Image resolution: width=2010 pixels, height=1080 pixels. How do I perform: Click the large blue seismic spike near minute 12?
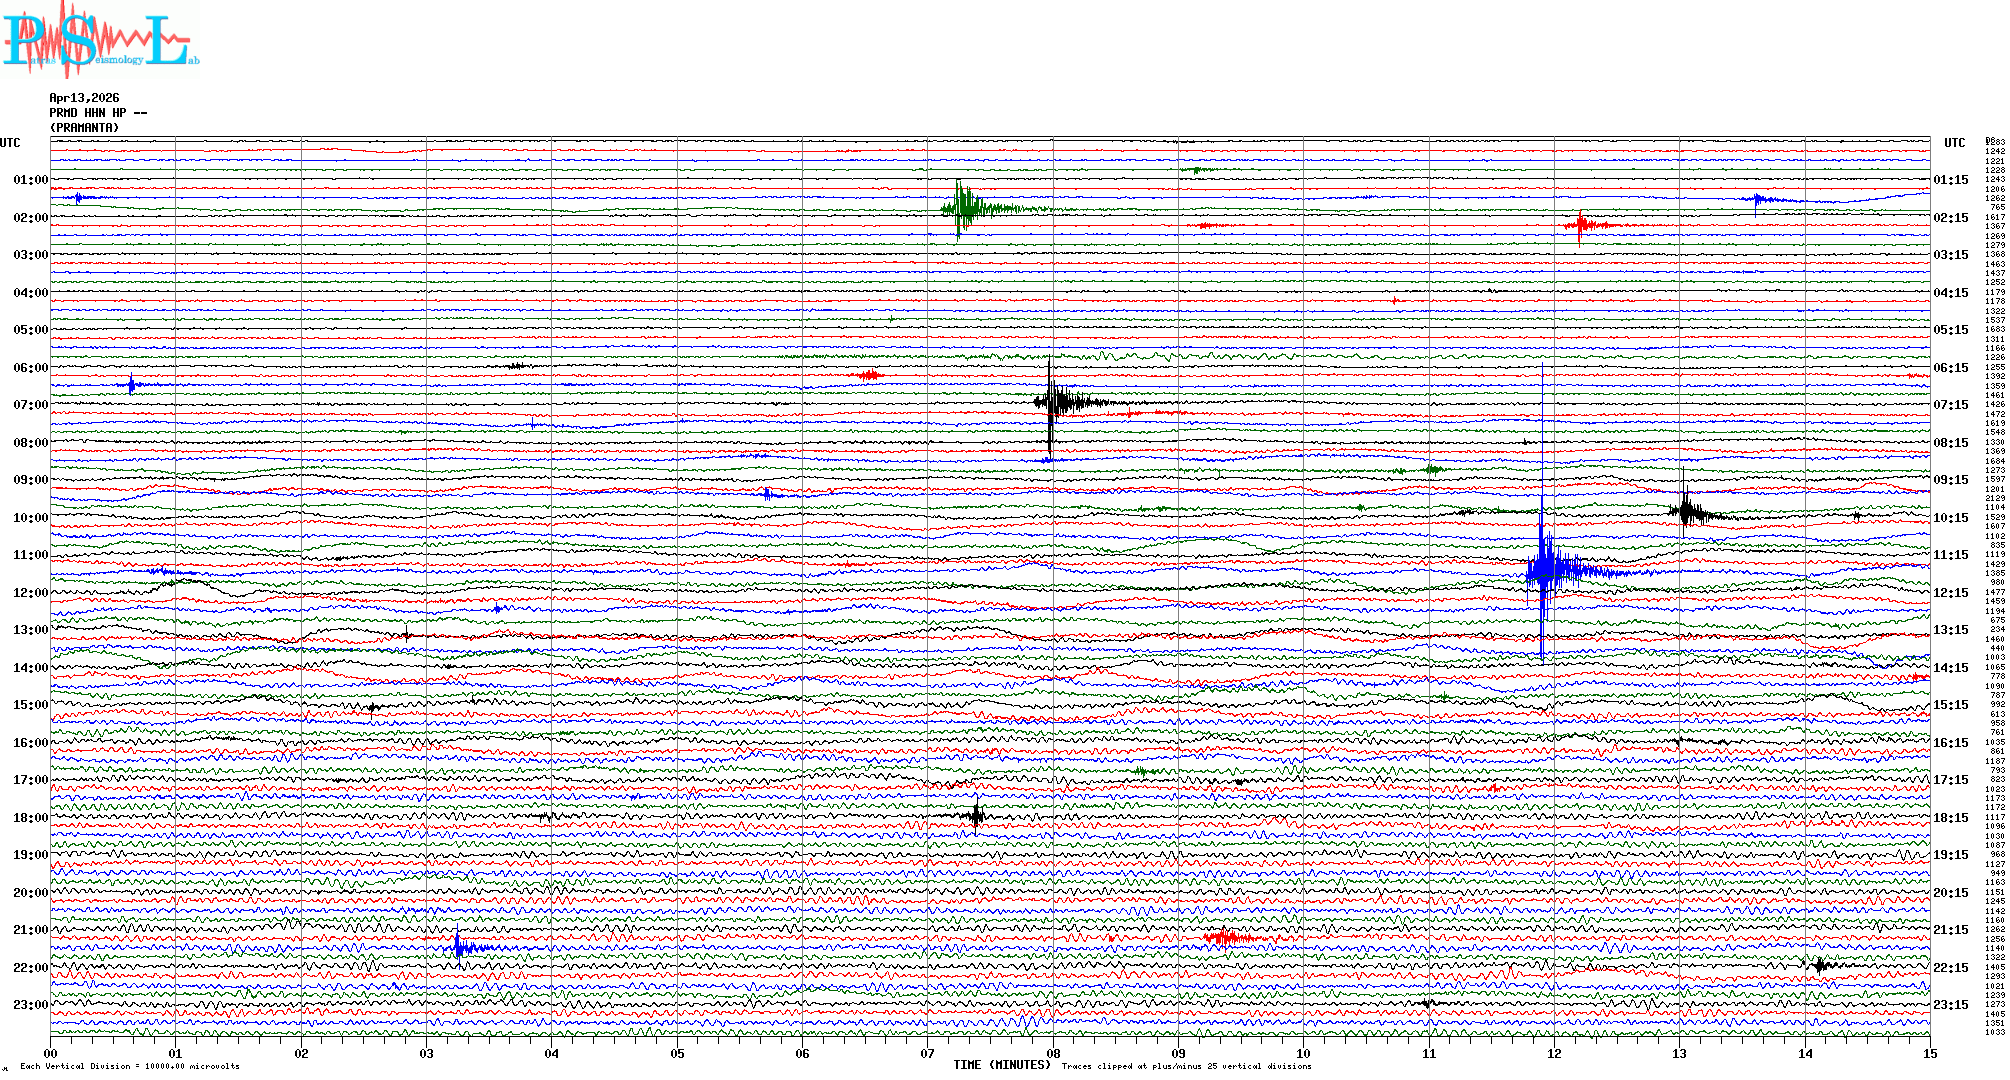coord(1543,570)
